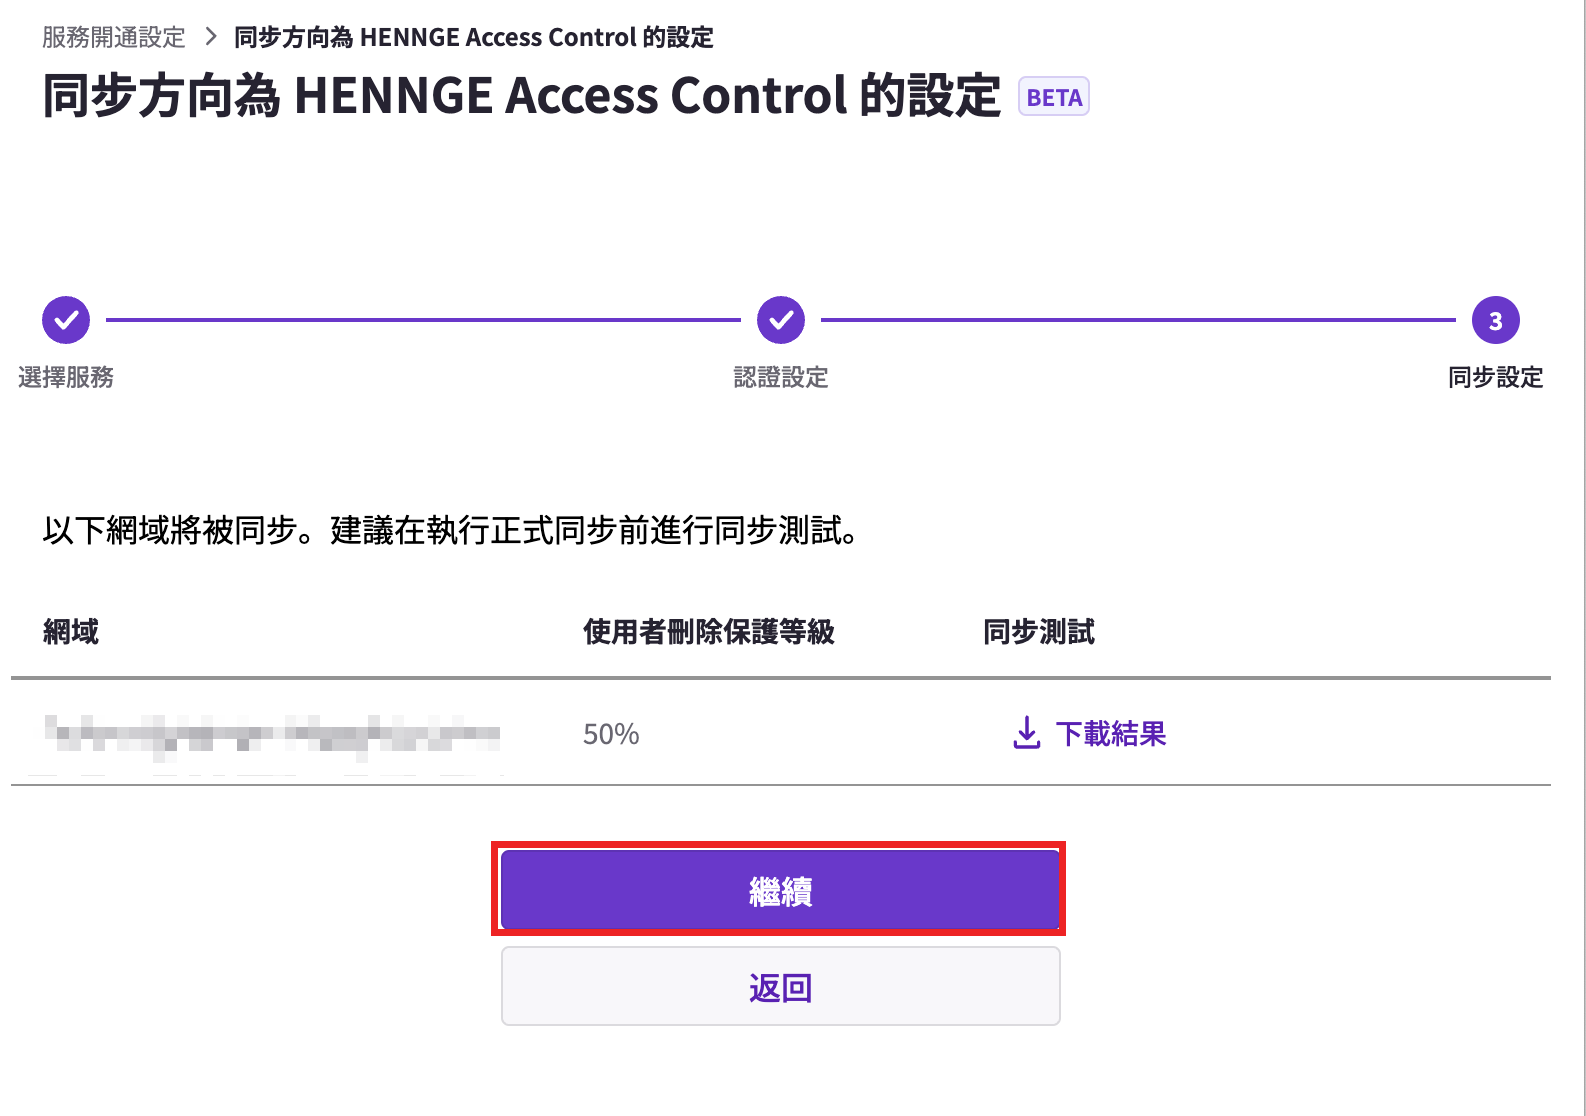The height and width of the screenshot is (1116, 1586).
Task: Click the BETA badge next to title
Action: pos(1054,97)
